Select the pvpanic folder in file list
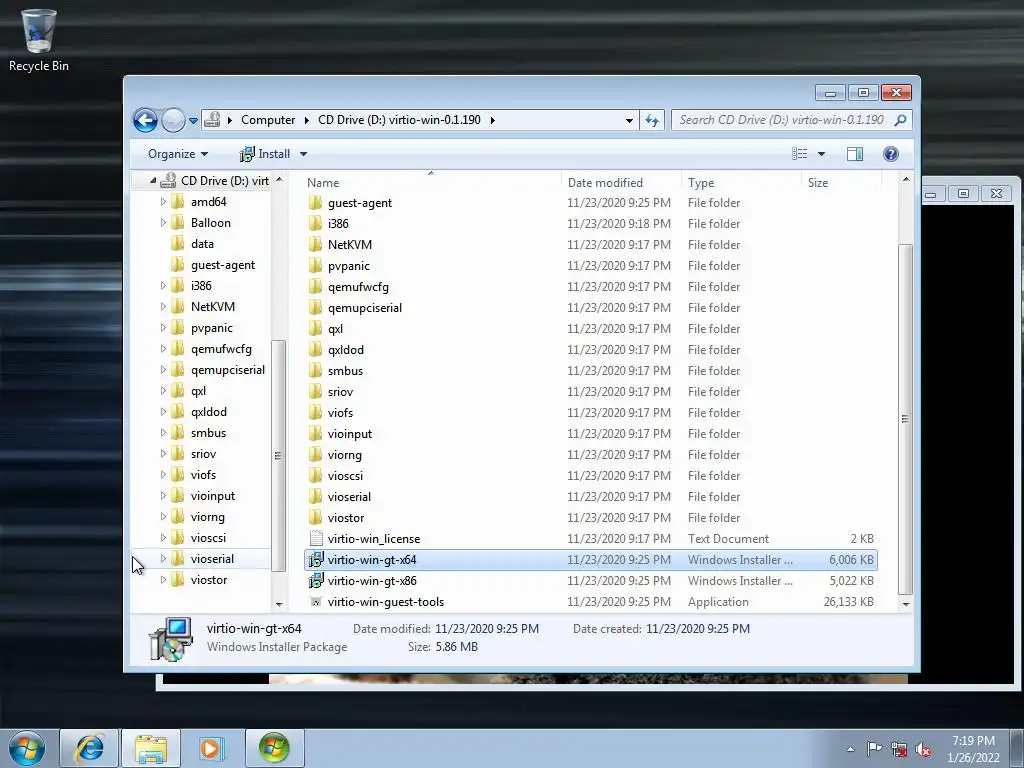 pyautogui.click(x=348, y=266)
